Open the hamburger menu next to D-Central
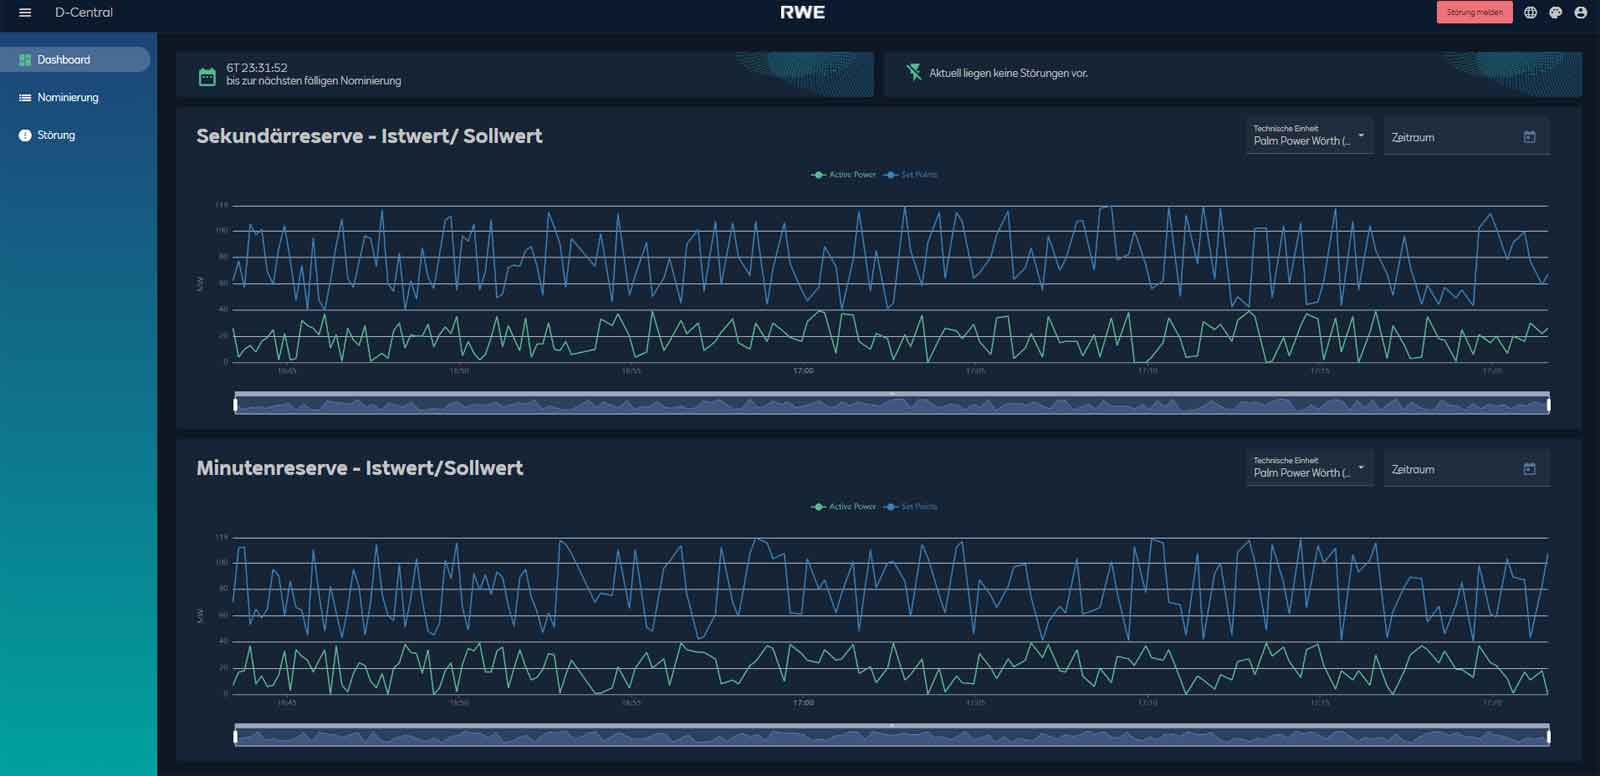The width and height of the screenshot is (1600, 776). [25, 13]
